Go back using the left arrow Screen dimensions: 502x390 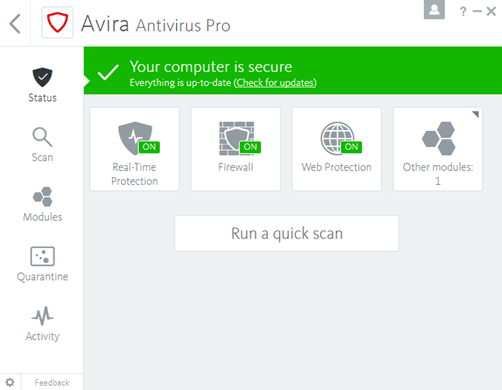(15, 23)
